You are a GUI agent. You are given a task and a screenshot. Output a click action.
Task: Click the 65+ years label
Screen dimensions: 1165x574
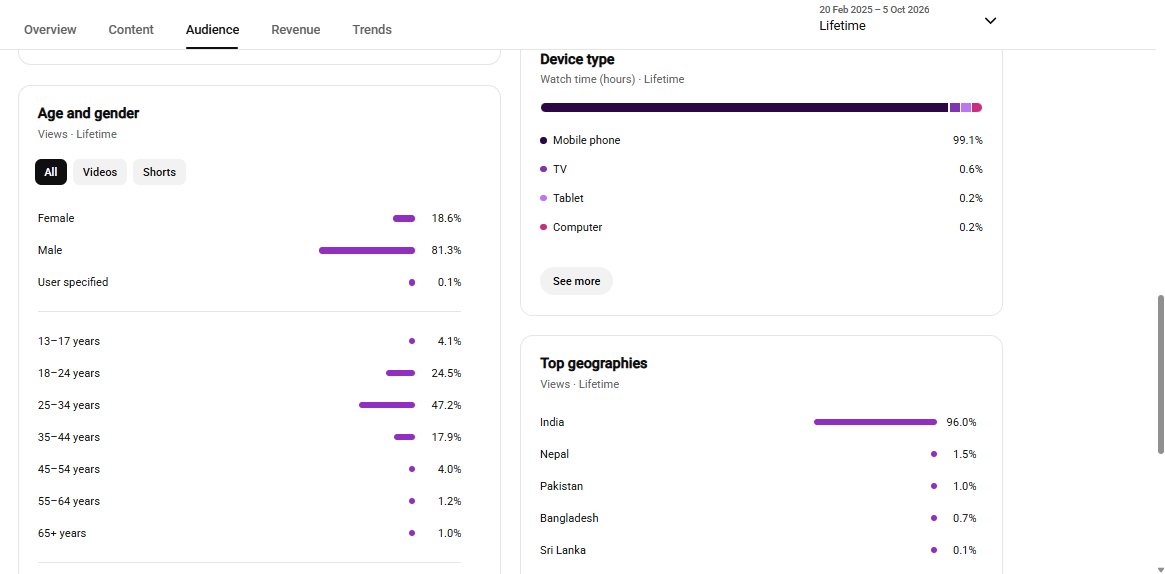pyautogui.click(x=62, y=533)
